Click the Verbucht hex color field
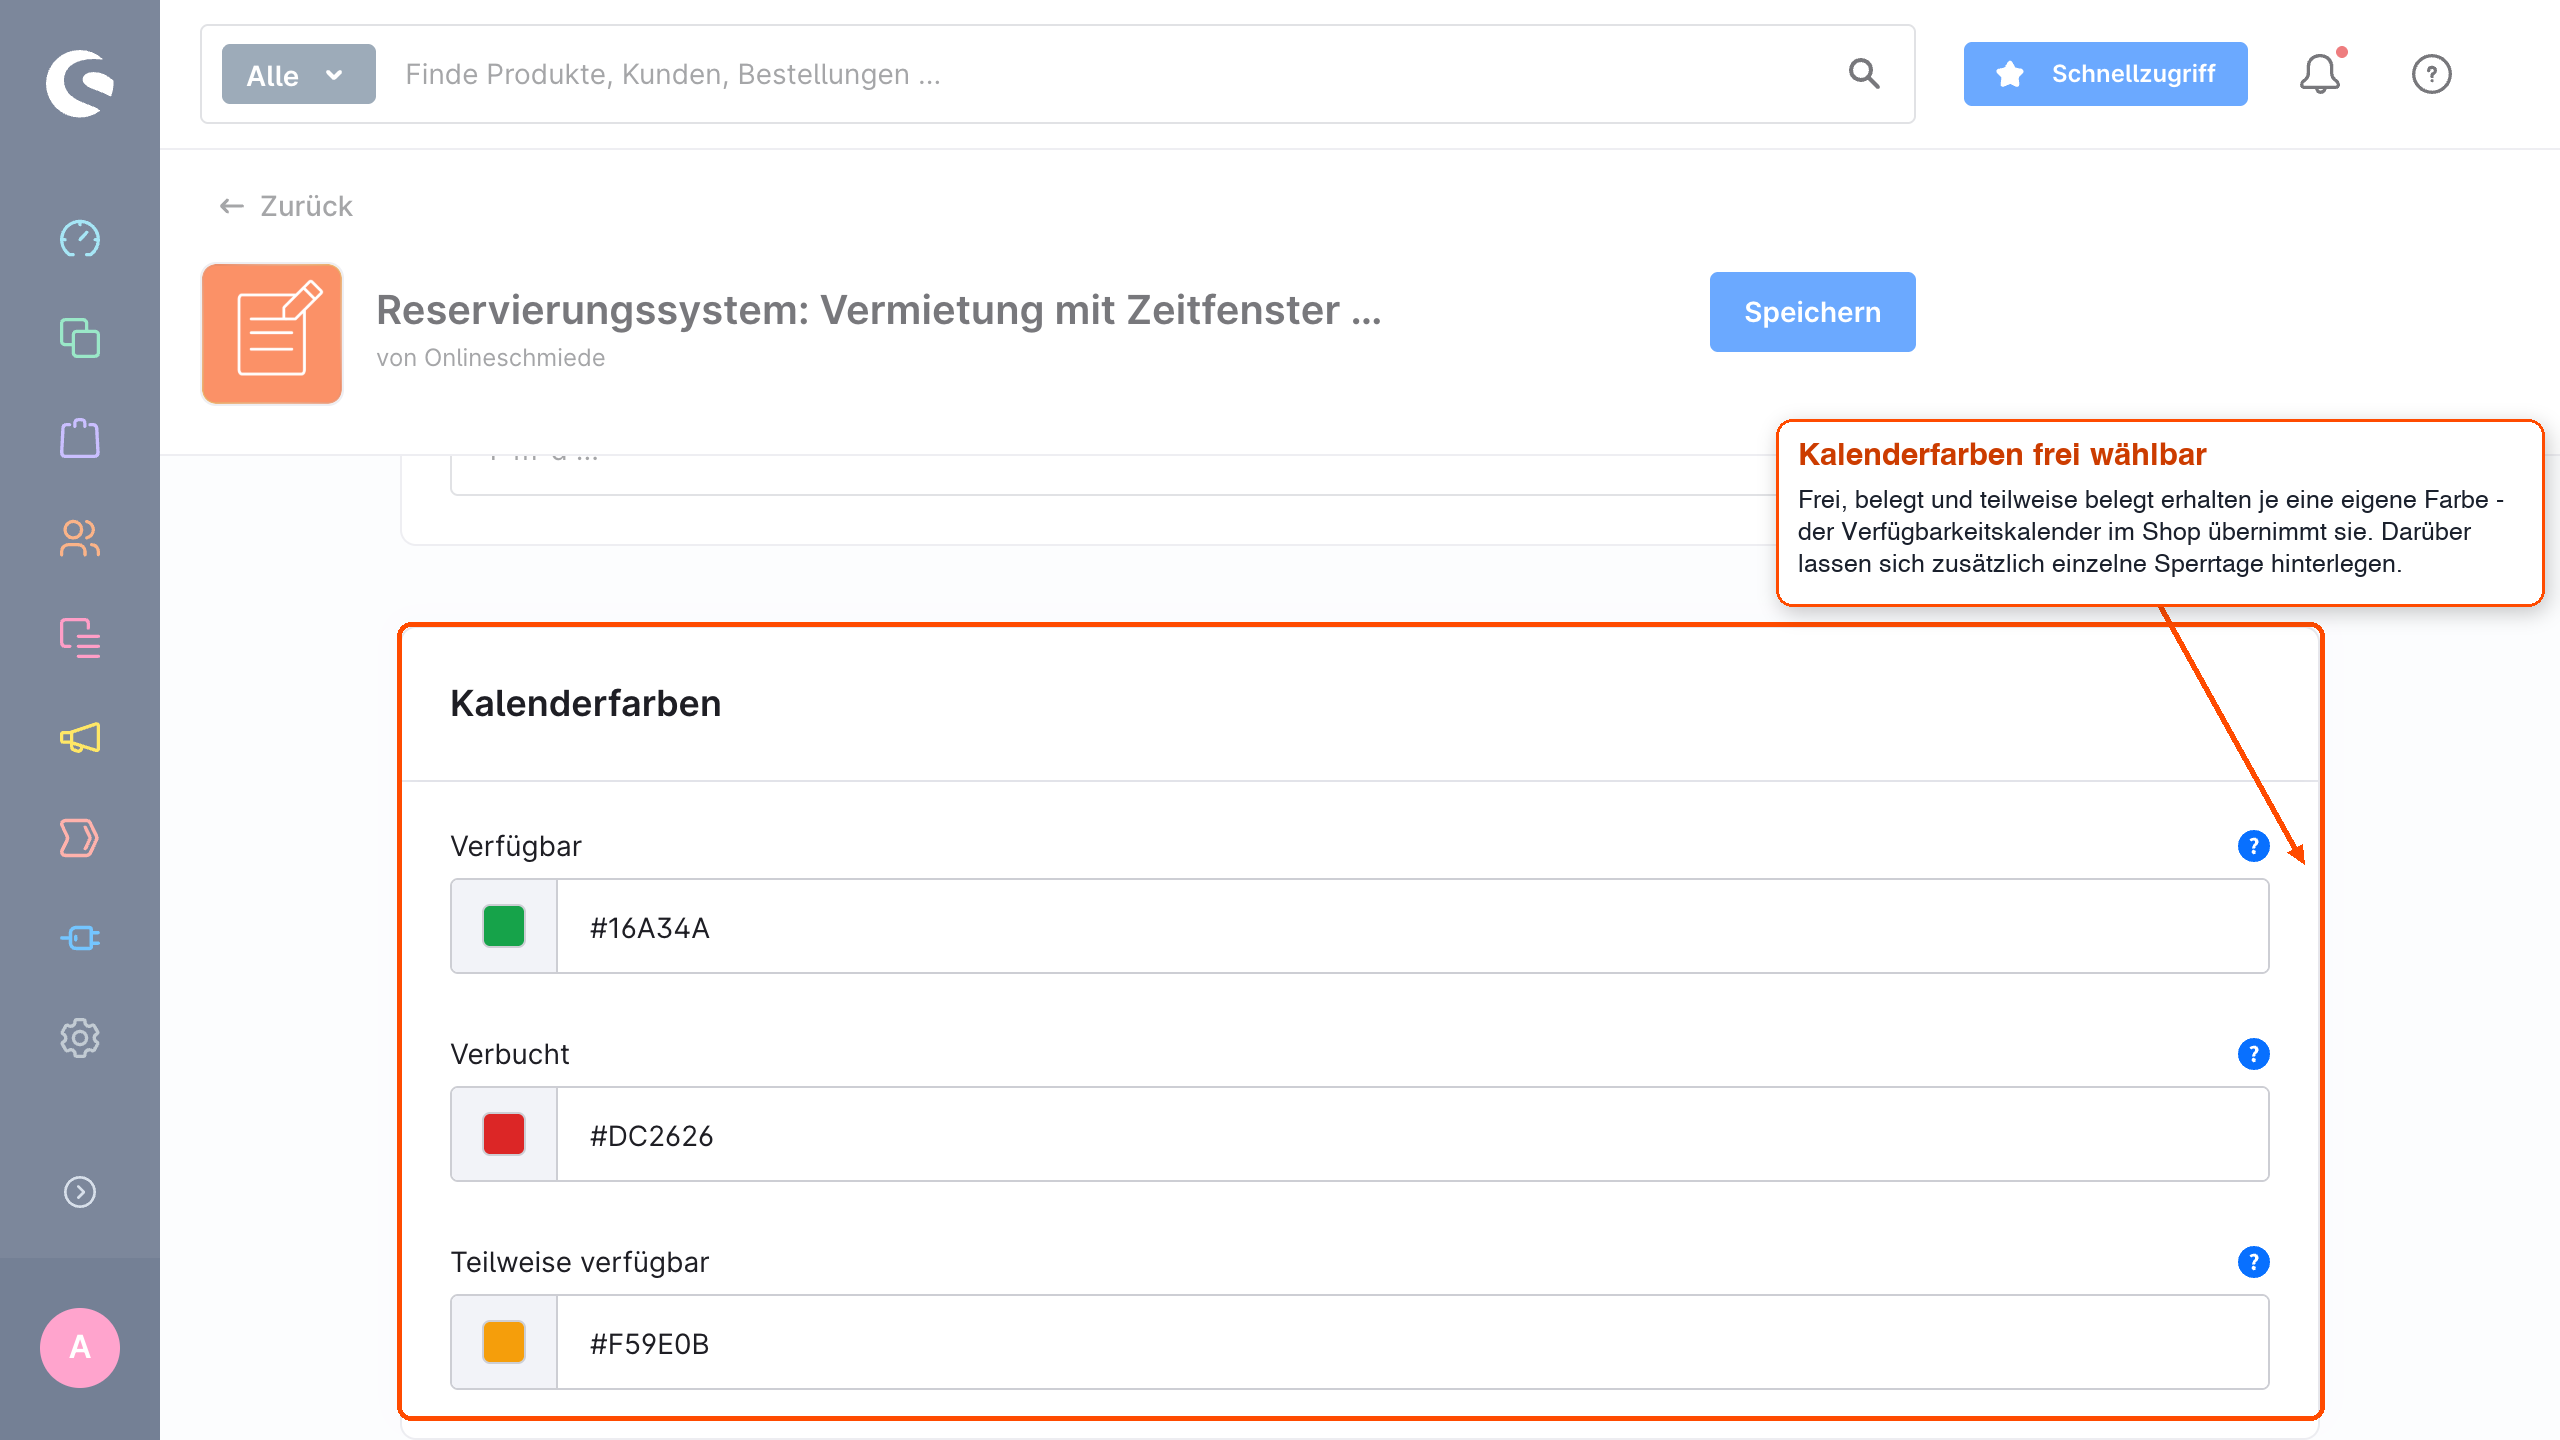The height and width of the screenshot is (1440, 2560). 1412,1134
